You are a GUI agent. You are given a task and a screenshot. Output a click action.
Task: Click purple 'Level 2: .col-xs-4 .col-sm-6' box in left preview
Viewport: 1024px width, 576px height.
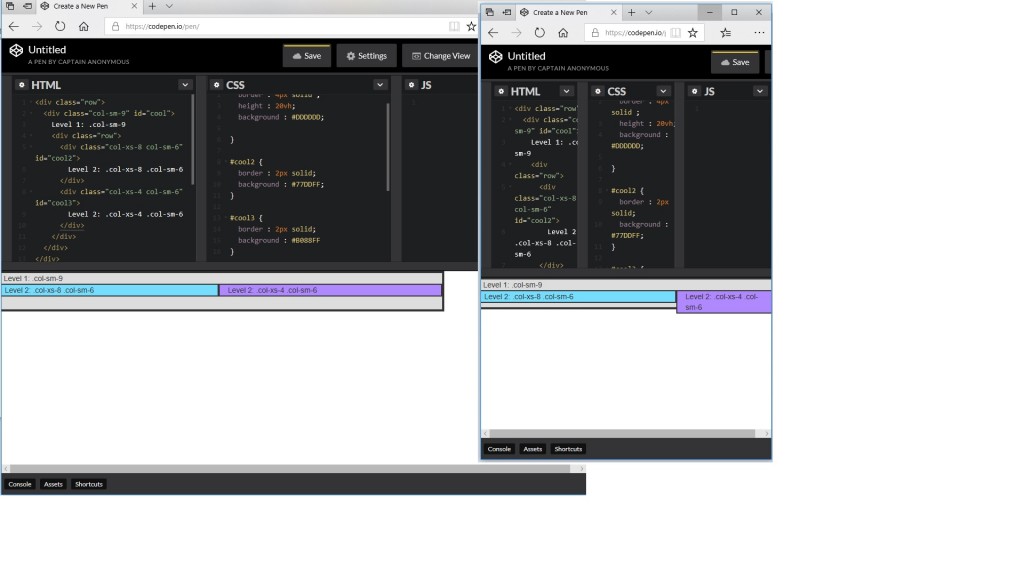click(x=330, y=290)
